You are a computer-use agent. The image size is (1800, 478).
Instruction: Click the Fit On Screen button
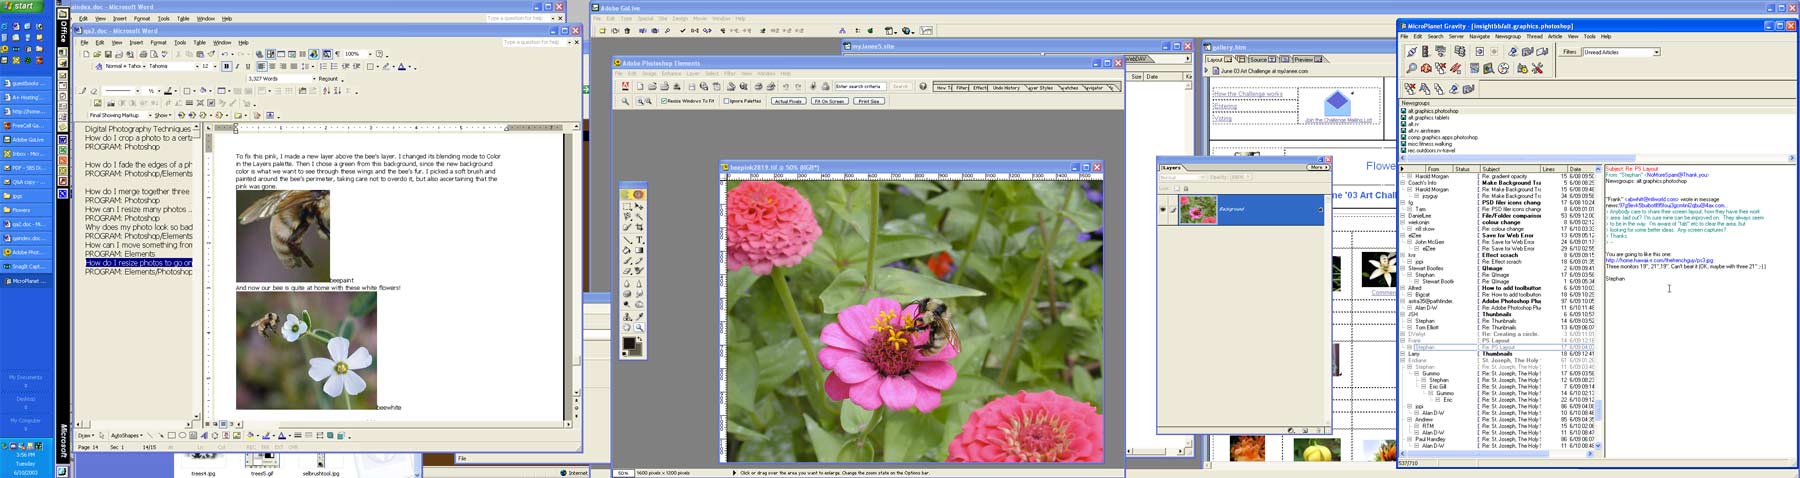[830, 101]
